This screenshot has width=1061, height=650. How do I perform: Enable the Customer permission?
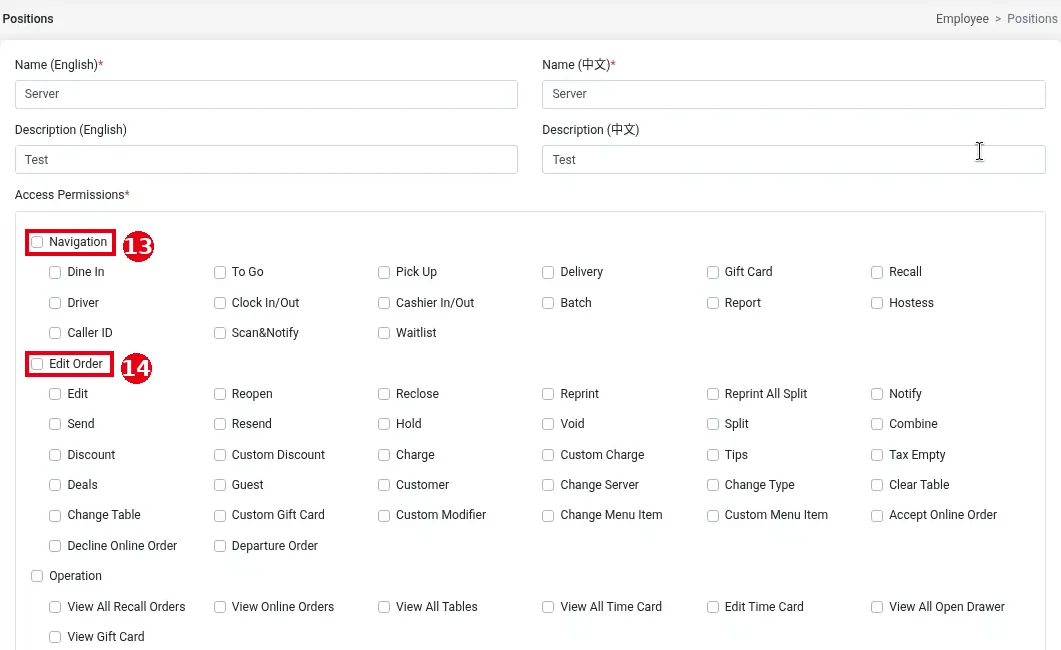[384, 485]
